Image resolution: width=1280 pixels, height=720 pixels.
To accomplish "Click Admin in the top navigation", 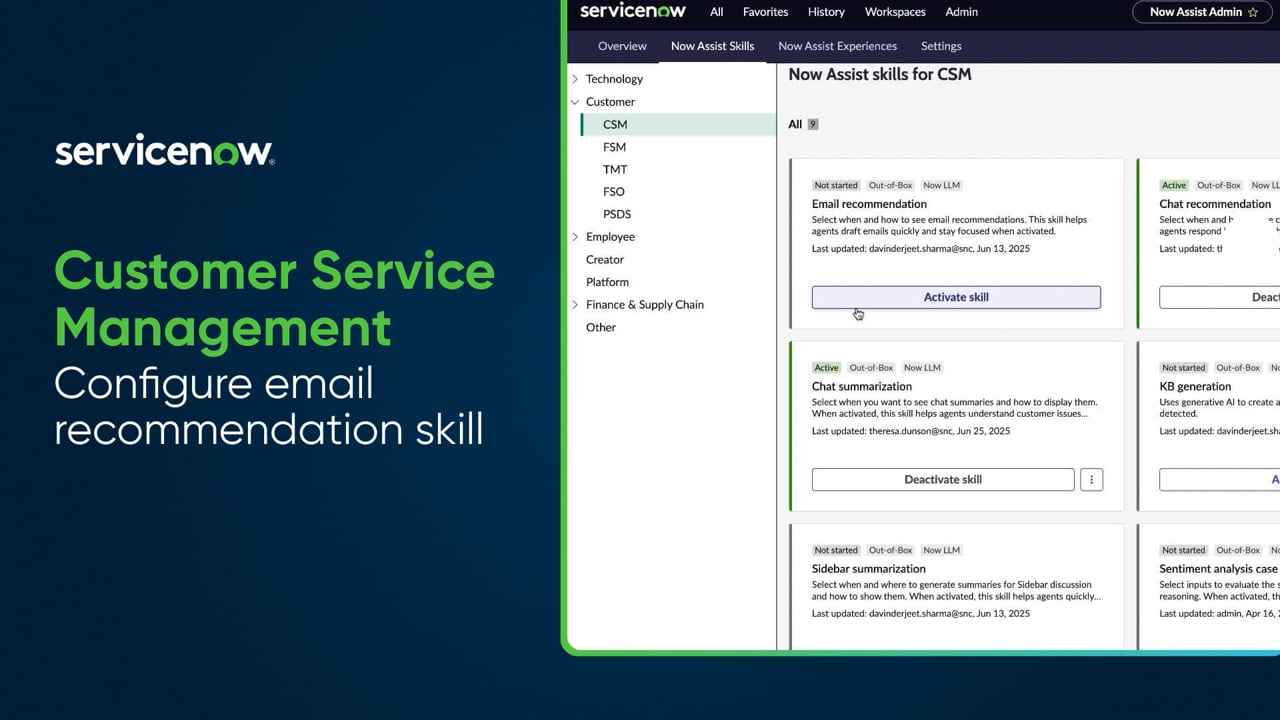I will [x=961, y=11].
